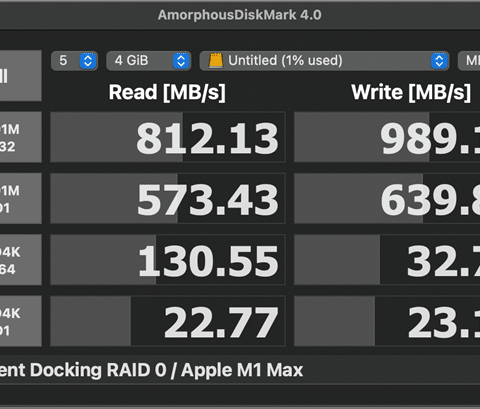Start the 1M queue depth 32 test
This screenshot has width=480, height=409.
point(21,137)
